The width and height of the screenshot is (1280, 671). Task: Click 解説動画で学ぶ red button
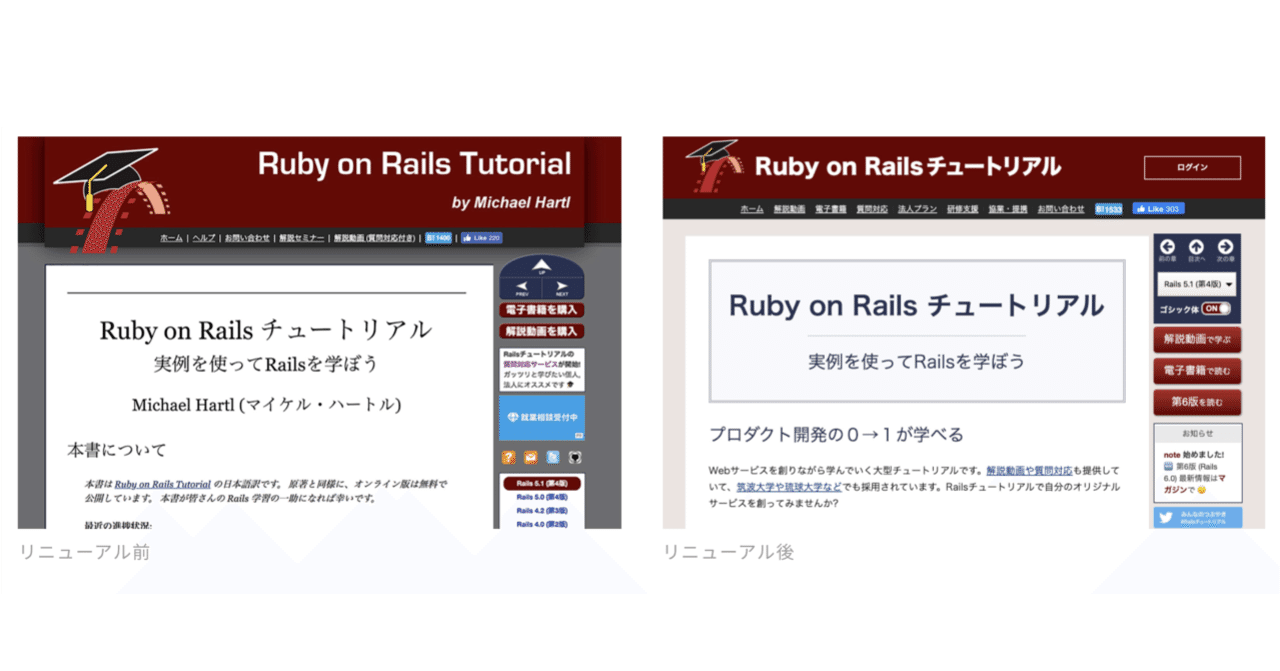1197,340
